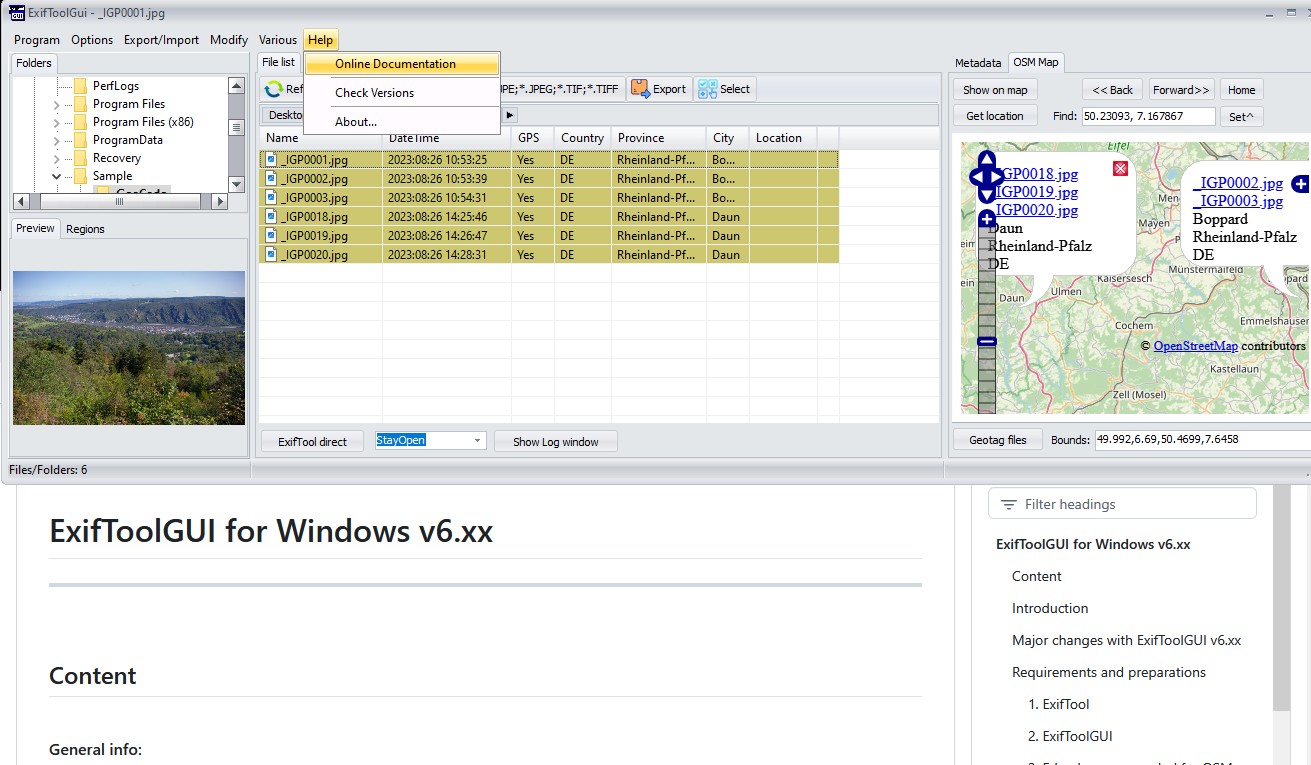The height and width of the screenshot is (765, 1311).
Task: Click the Filter headings search box
Action: pyautogui.click(x=1122, y=504)
